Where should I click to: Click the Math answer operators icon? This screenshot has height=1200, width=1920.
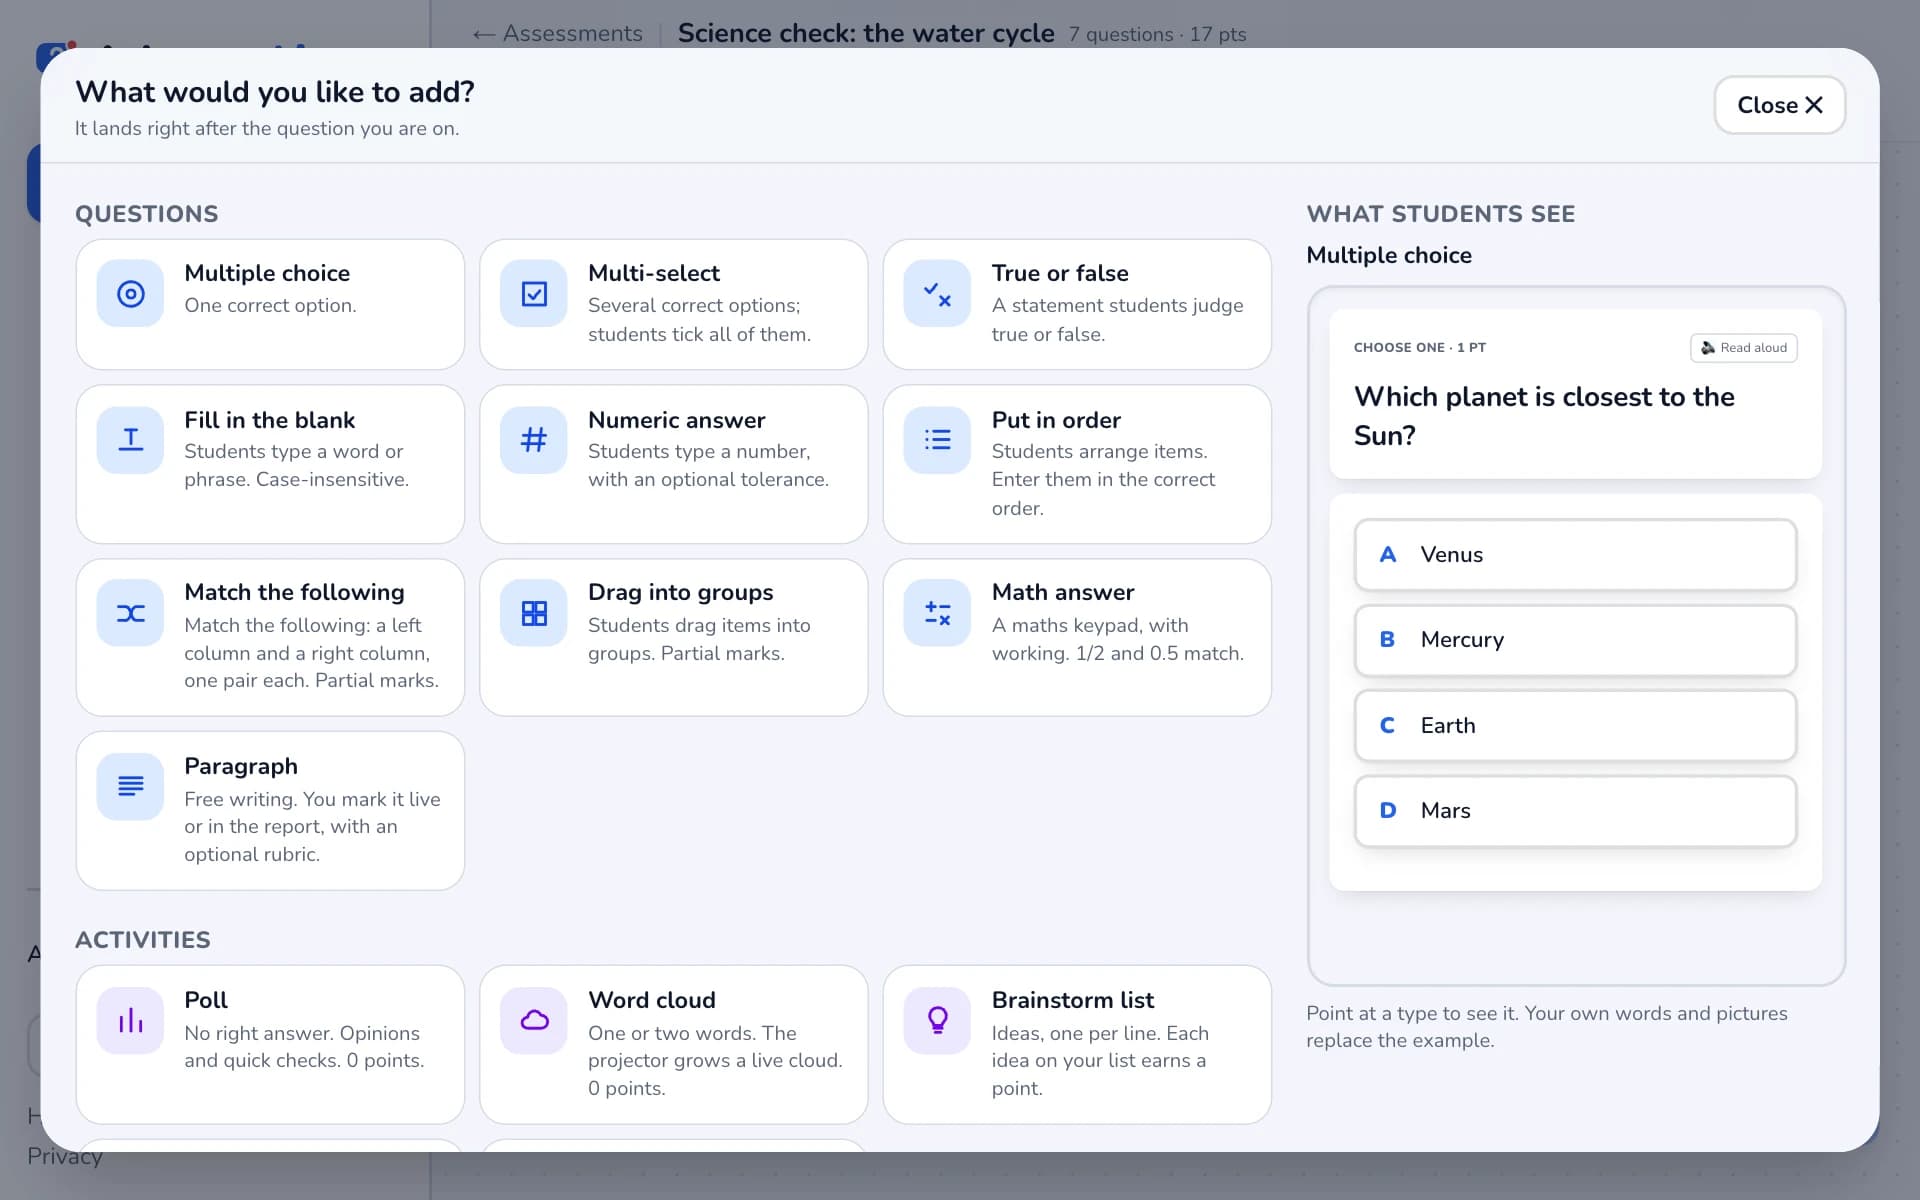pos(937,613)
